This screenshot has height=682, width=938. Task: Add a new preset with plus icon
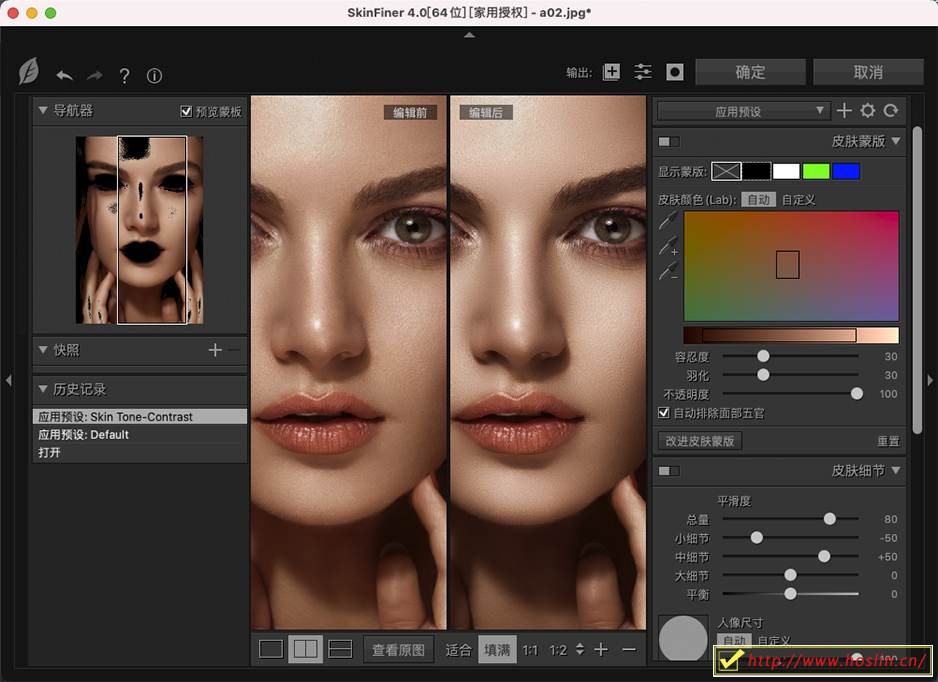[x=844, y=111]
